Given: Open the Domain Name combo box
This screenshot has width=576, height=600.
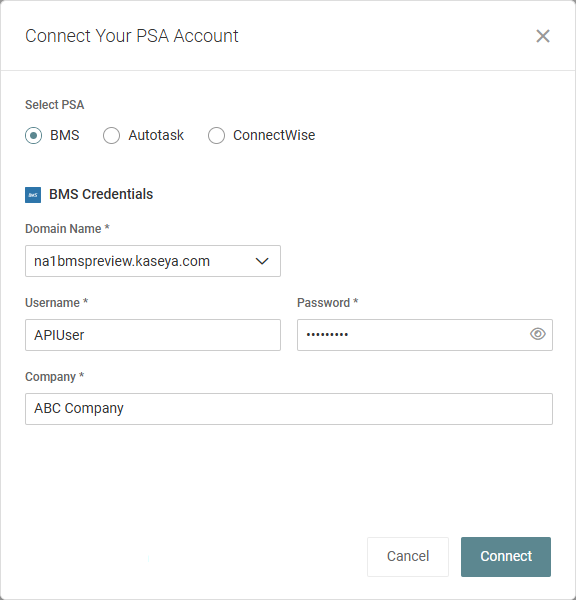Looking at the screenshot, I should 153,261.
